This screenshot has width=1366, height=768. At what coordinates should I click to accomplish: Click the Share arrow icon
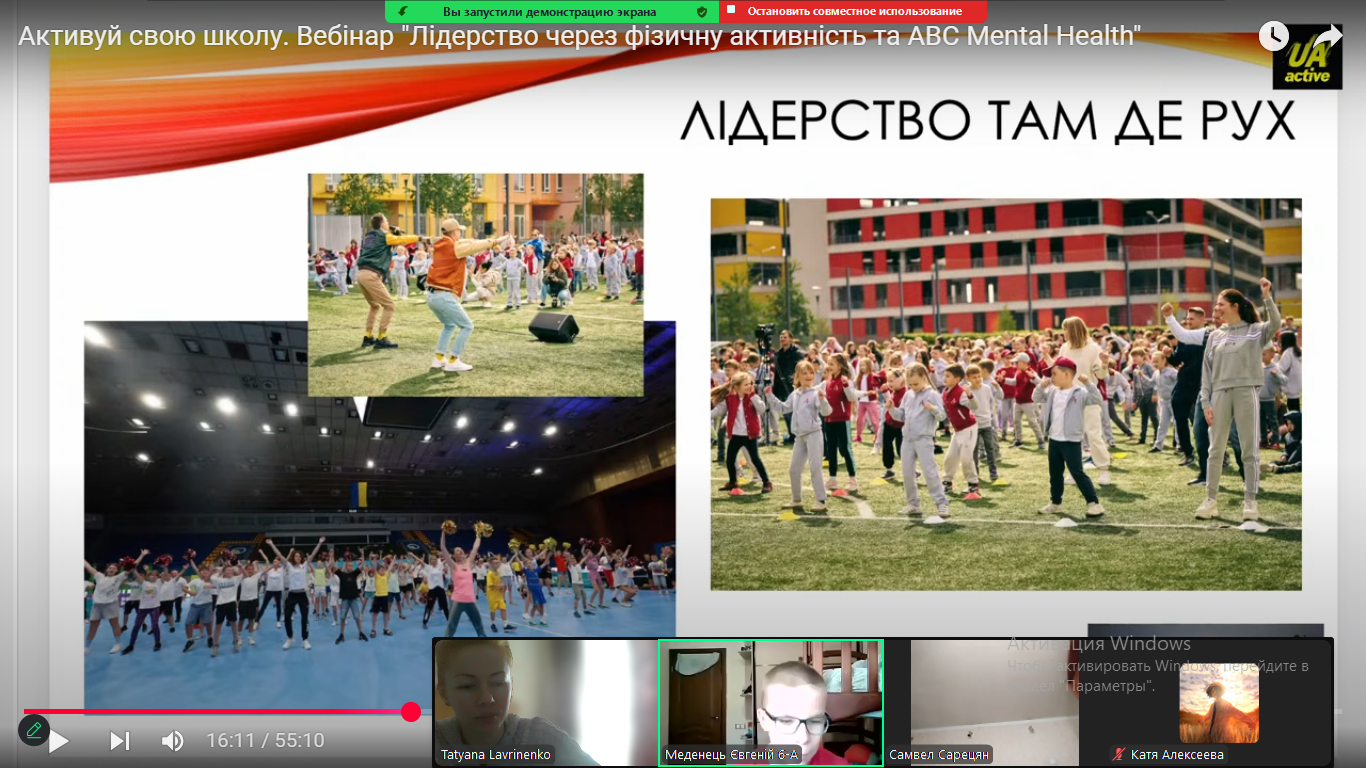[x=1327, y=36]
